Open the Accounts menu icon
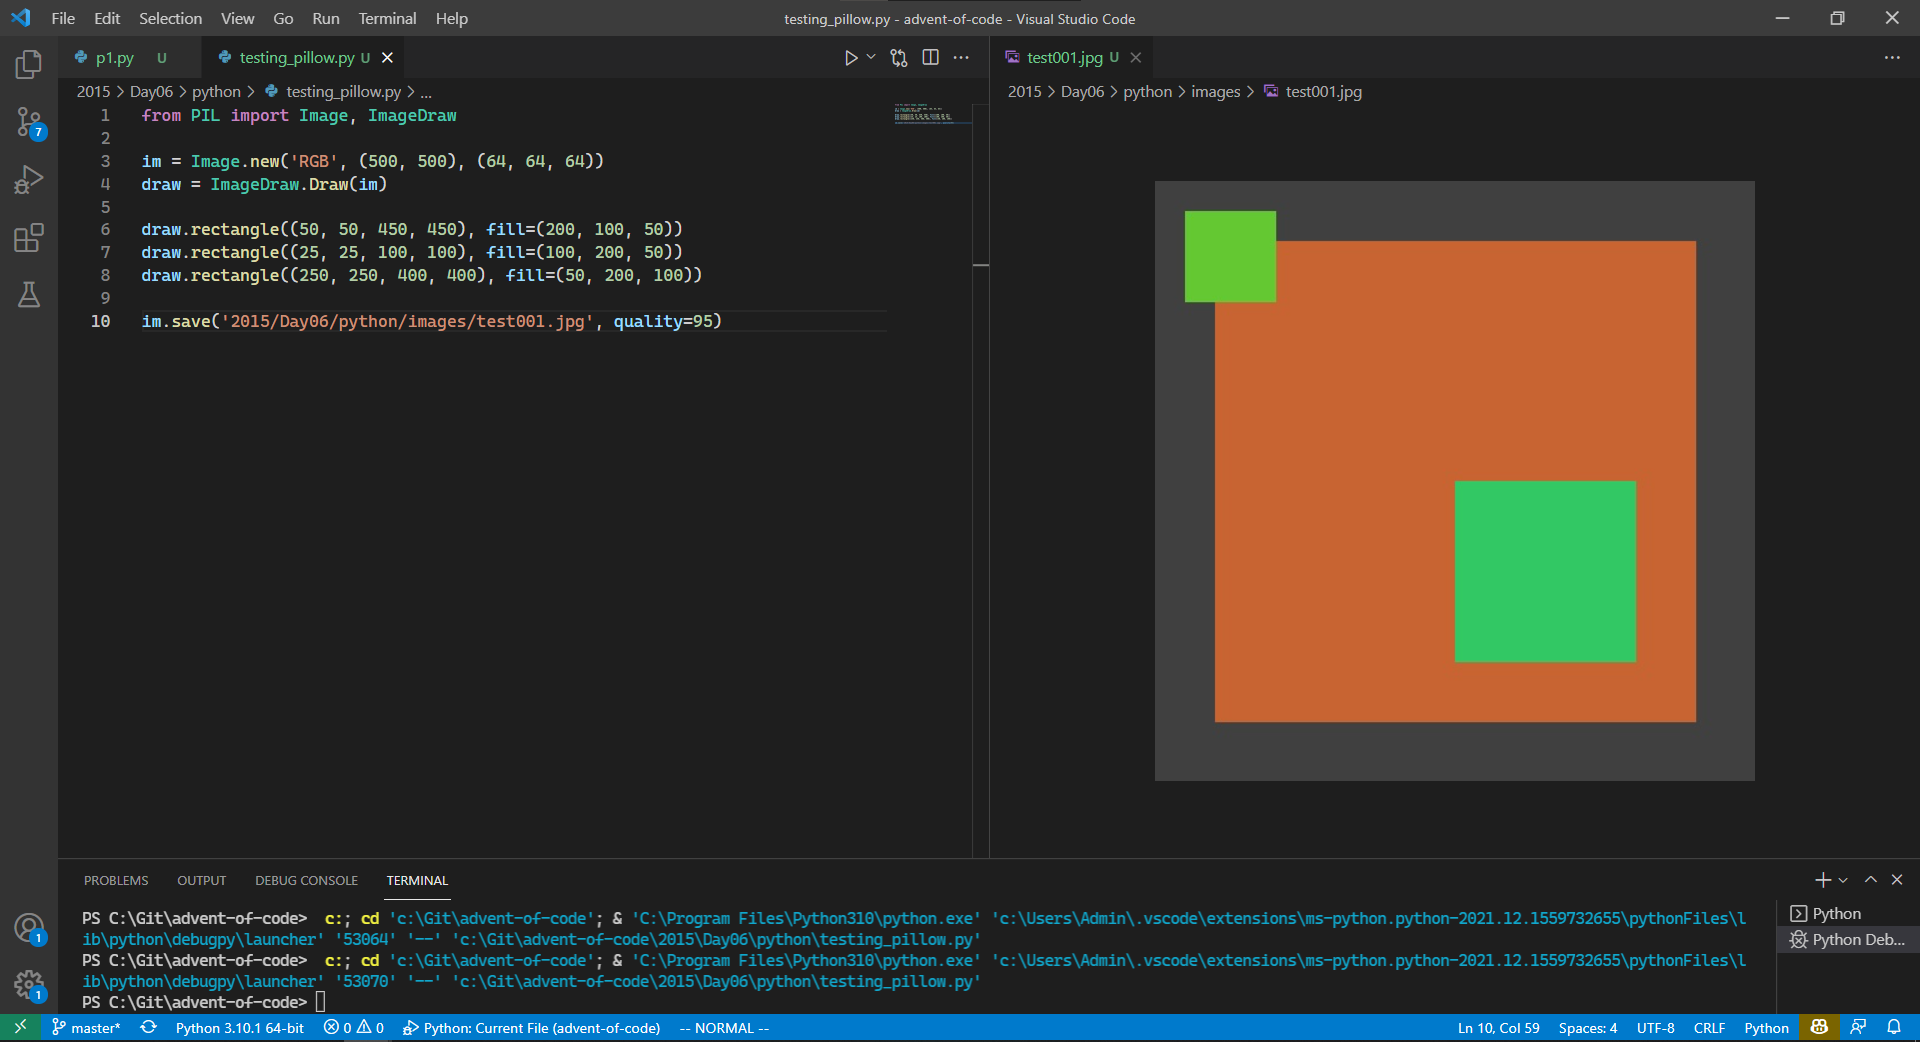This screenshot has height=1042, width=1920. point(29,928)
